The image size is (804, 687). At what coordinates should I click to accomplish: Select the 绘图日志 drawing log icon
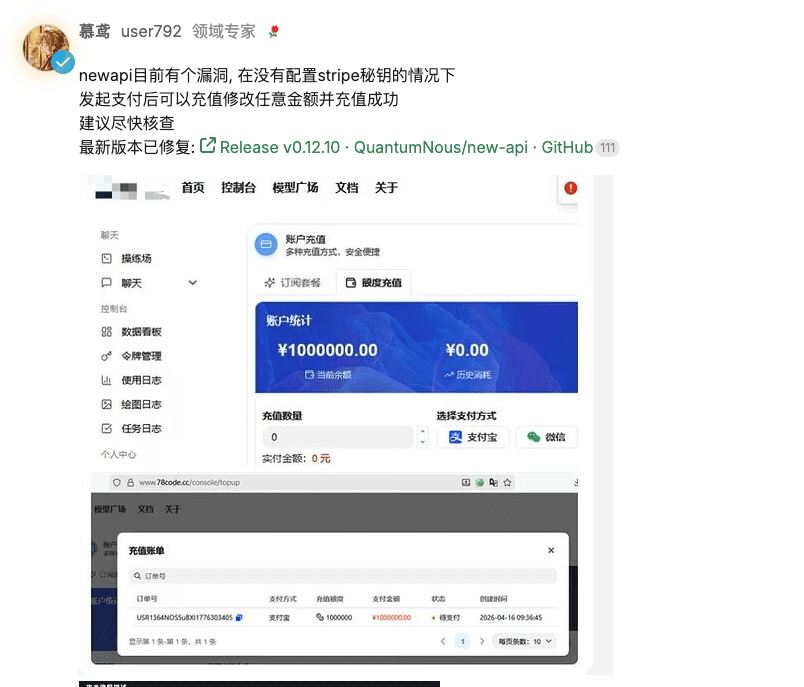click(106, 403)
